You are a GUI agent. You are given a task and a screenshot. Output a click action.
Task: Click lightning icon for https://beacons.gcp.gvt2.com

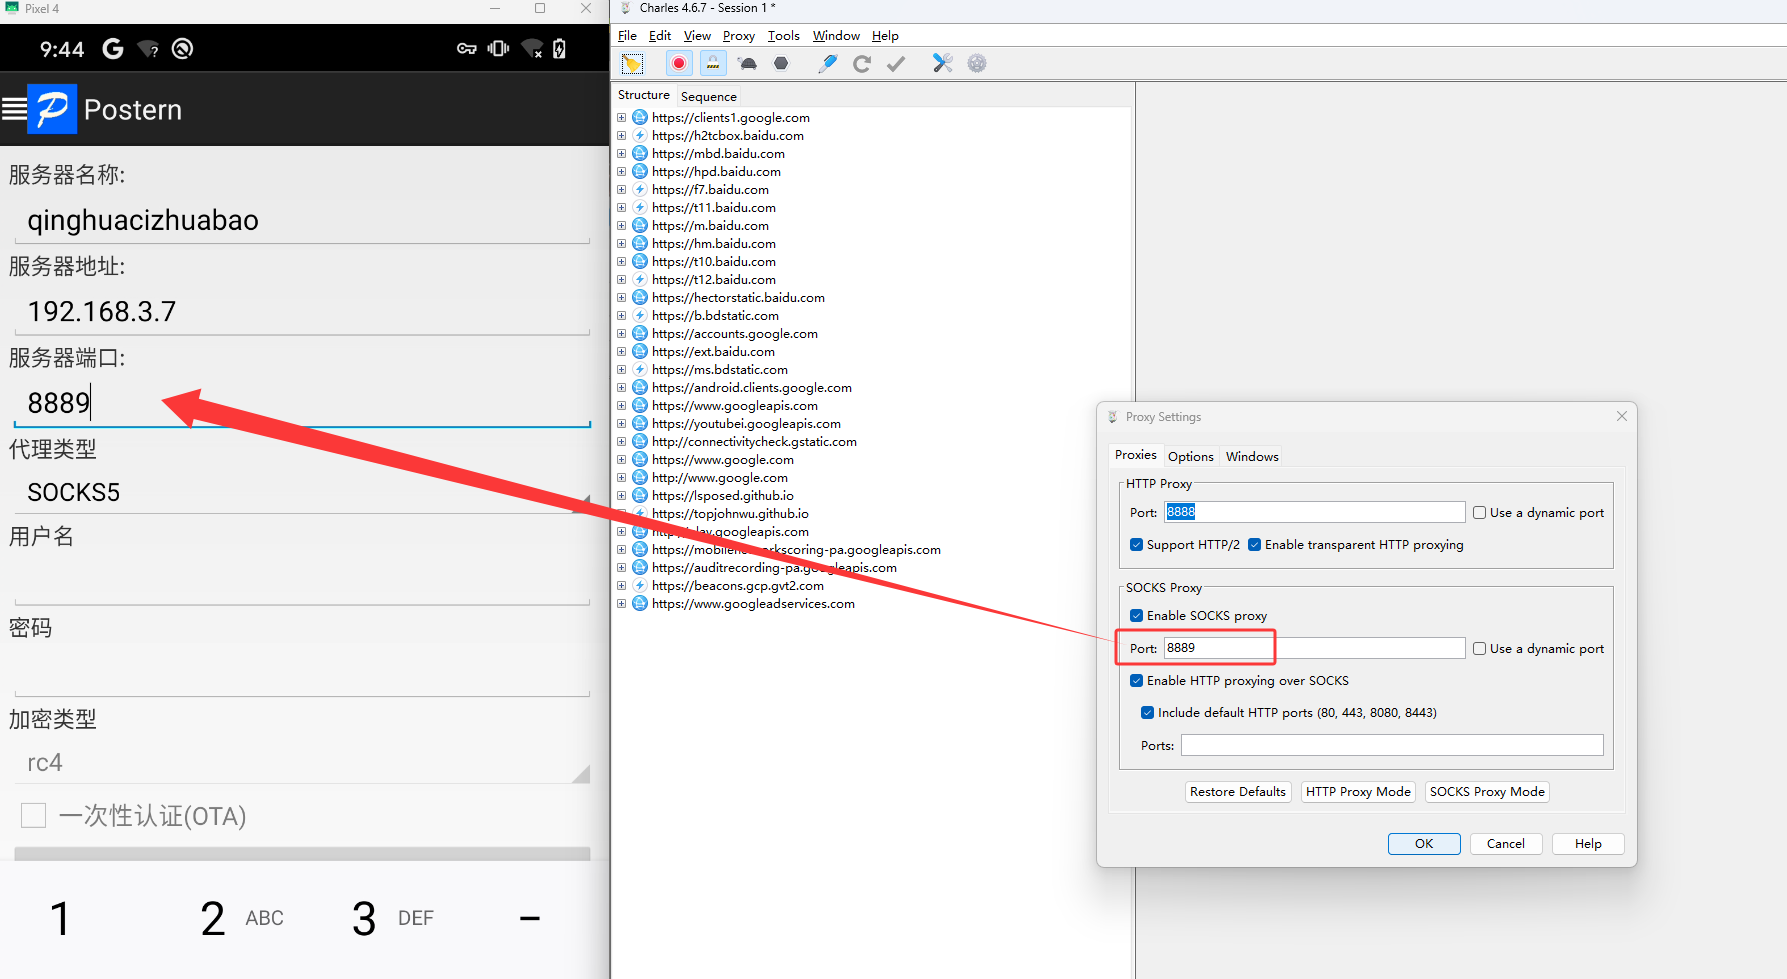pyautogui.click(x=640, y=586)
